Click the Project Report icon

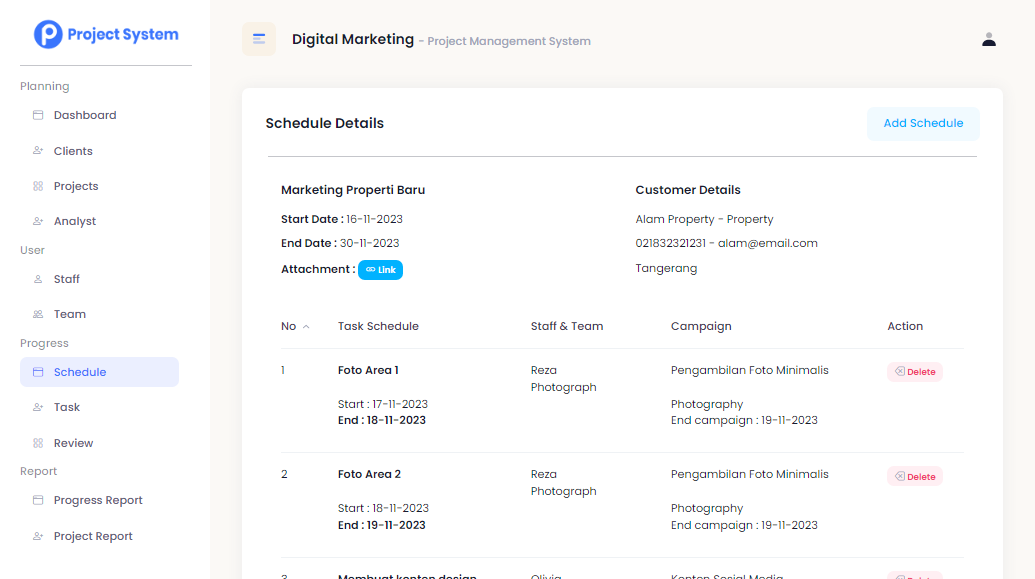[x=38, y=536]
